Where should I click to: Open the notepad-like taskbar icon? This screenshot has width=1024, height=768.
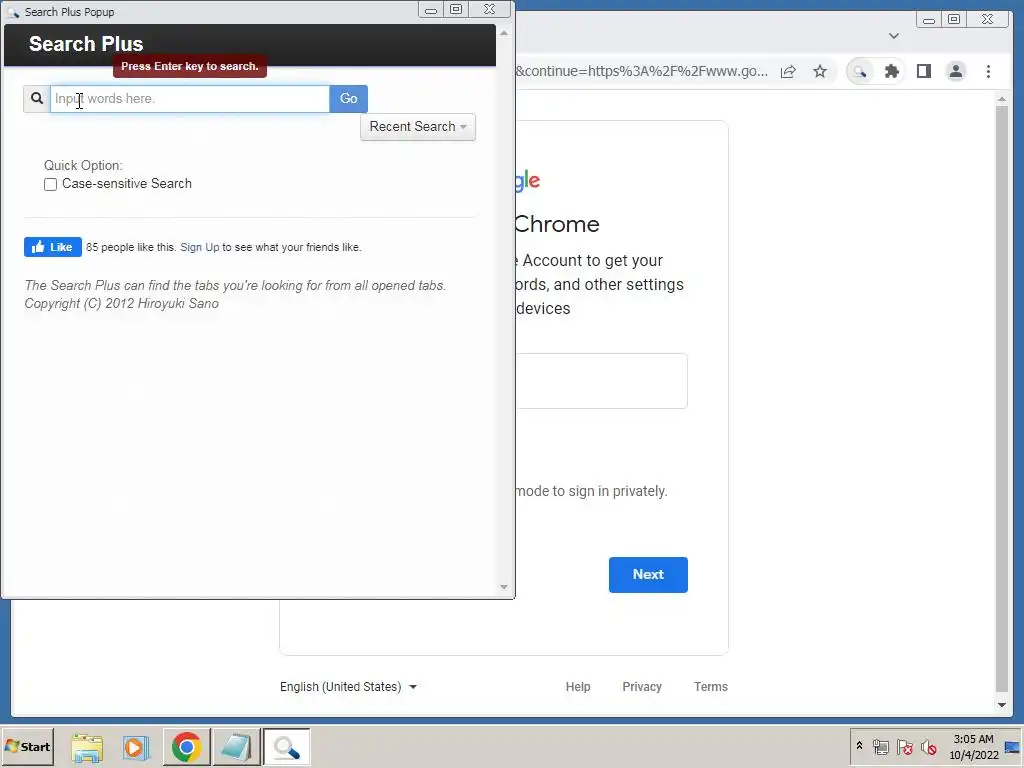point(236,747)
